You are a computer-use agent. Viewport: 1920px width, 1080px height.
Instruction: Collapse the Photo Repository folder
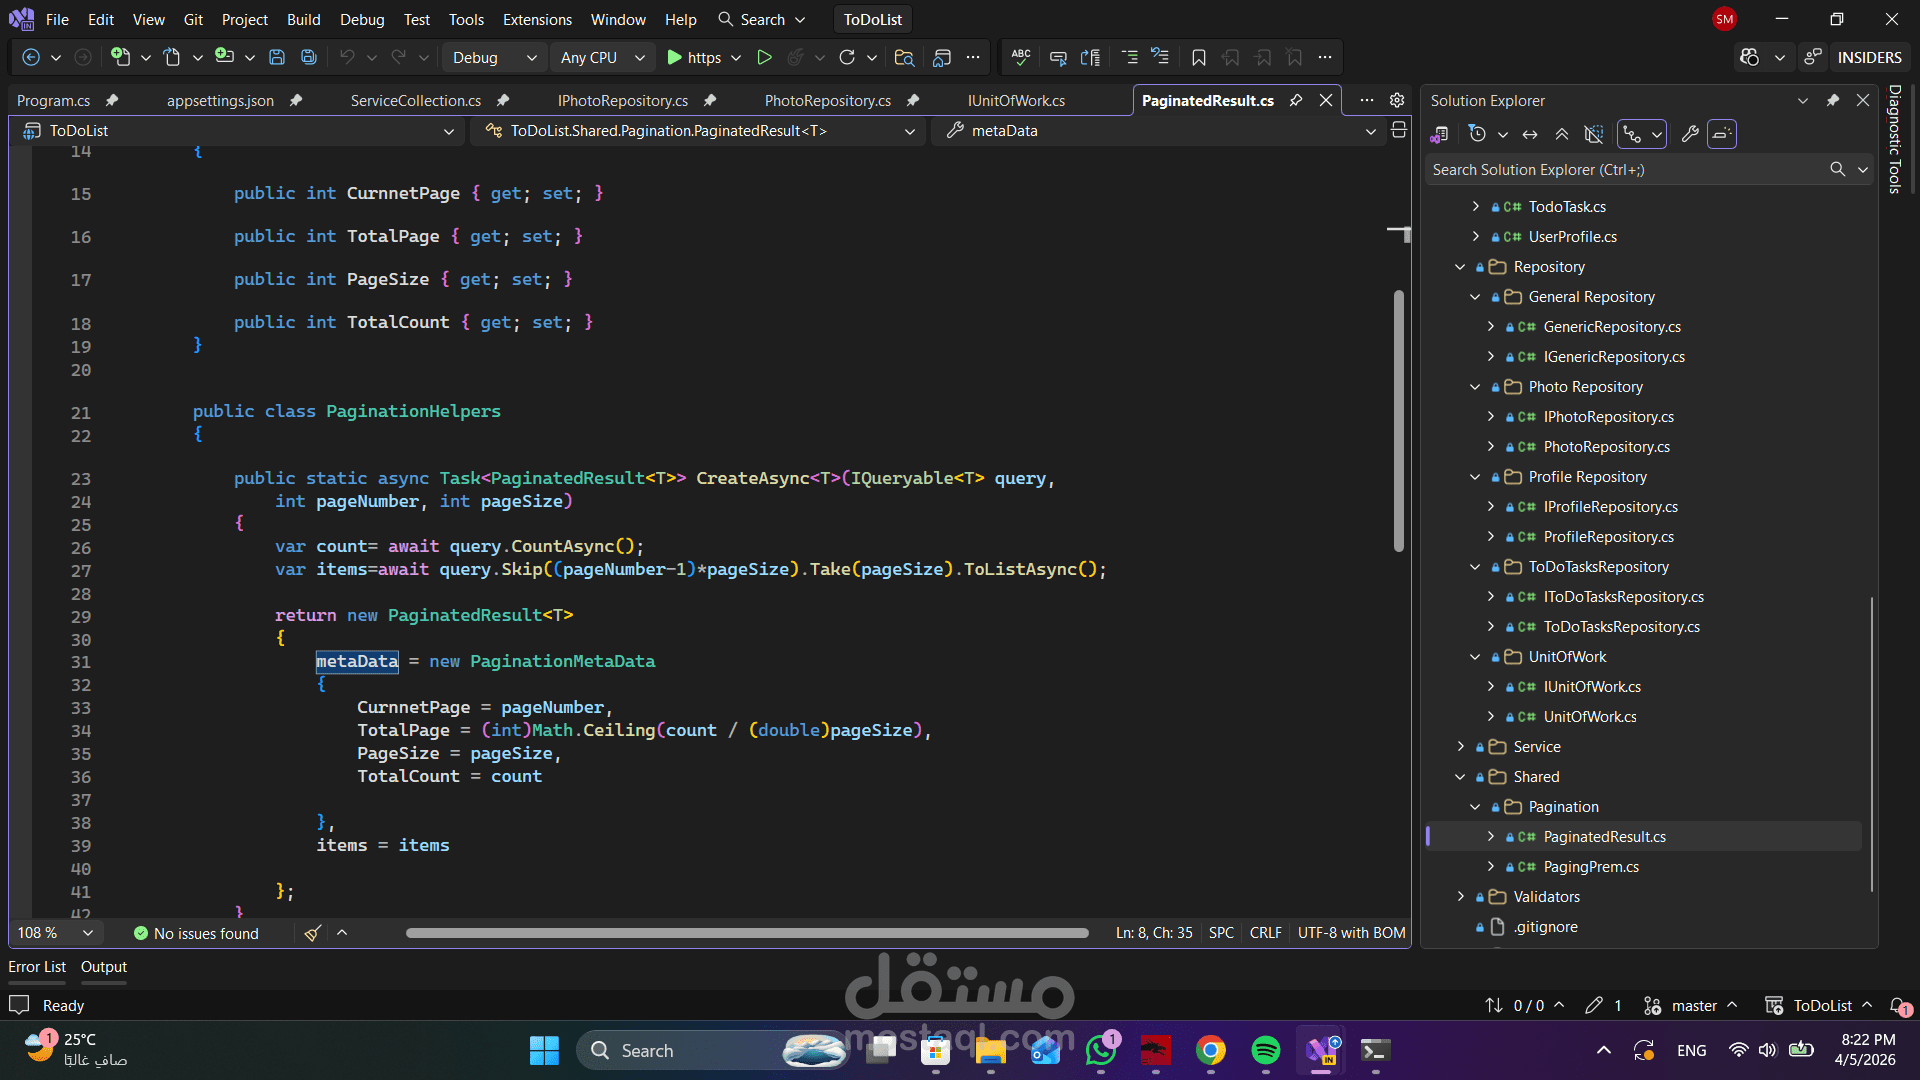(1475, 387)
